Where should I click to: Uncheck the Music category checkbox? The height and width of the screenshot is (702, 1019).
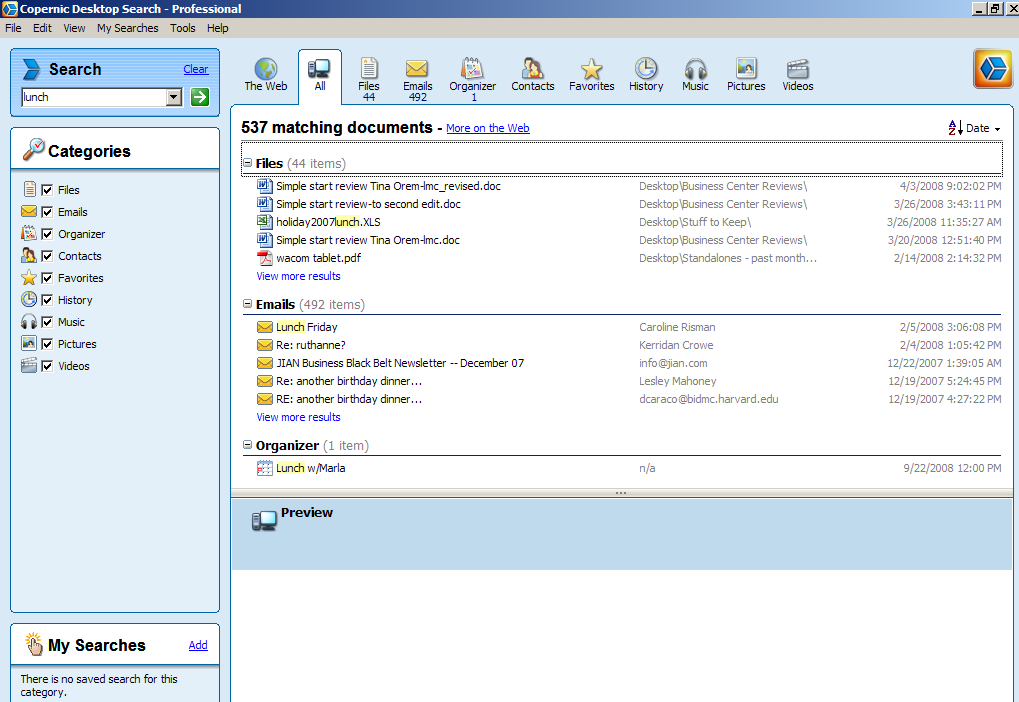[47, 322]
